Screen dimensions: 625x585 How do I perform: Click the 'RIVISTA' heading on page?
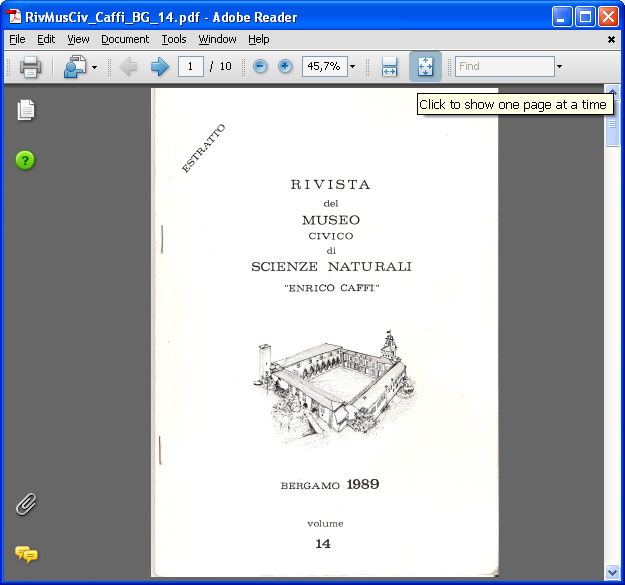330,185
